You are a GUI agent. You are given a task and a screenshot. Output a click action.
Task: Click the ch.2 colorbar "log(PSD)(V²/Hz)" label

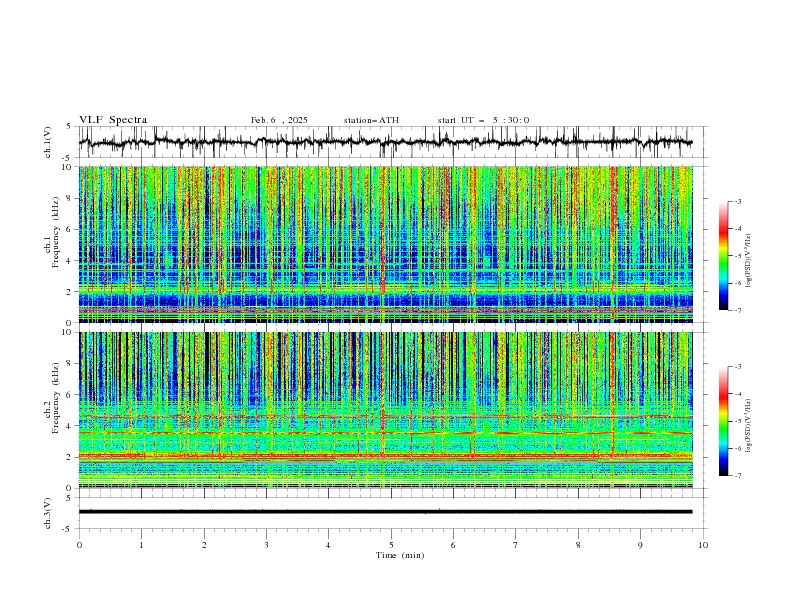tap(749, 426)
